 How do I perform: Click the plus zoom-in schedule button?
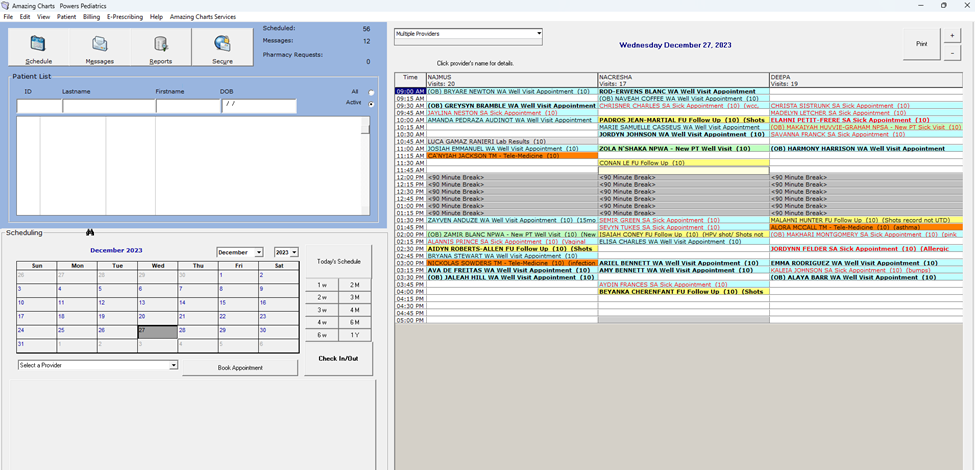[952, 35]
